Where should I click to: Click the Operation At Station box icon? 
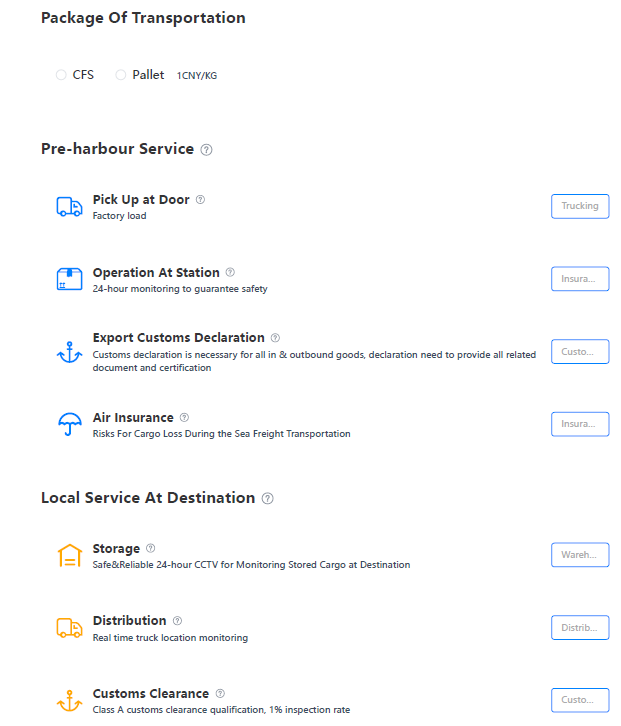click(69, 279)
